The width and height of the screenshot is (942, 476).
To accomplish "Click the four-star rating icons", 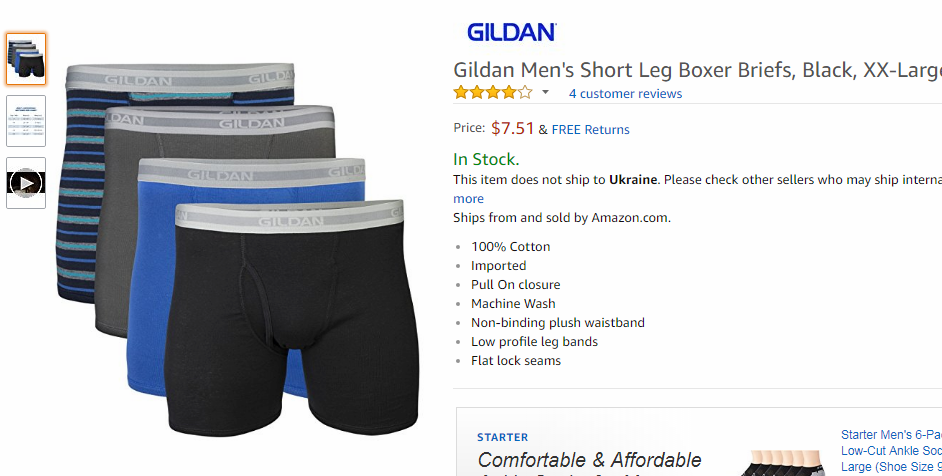I will [493, 93].
